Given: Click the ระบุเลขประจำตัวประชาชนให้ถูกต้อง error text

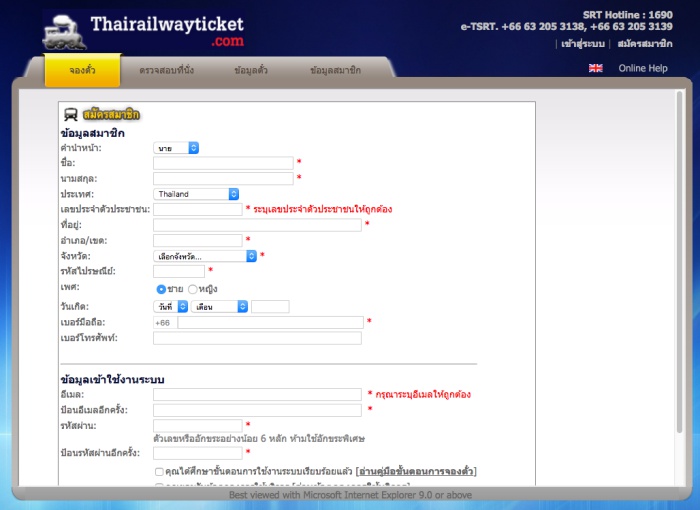Looking at the screenshot, I should pos(323,209).
